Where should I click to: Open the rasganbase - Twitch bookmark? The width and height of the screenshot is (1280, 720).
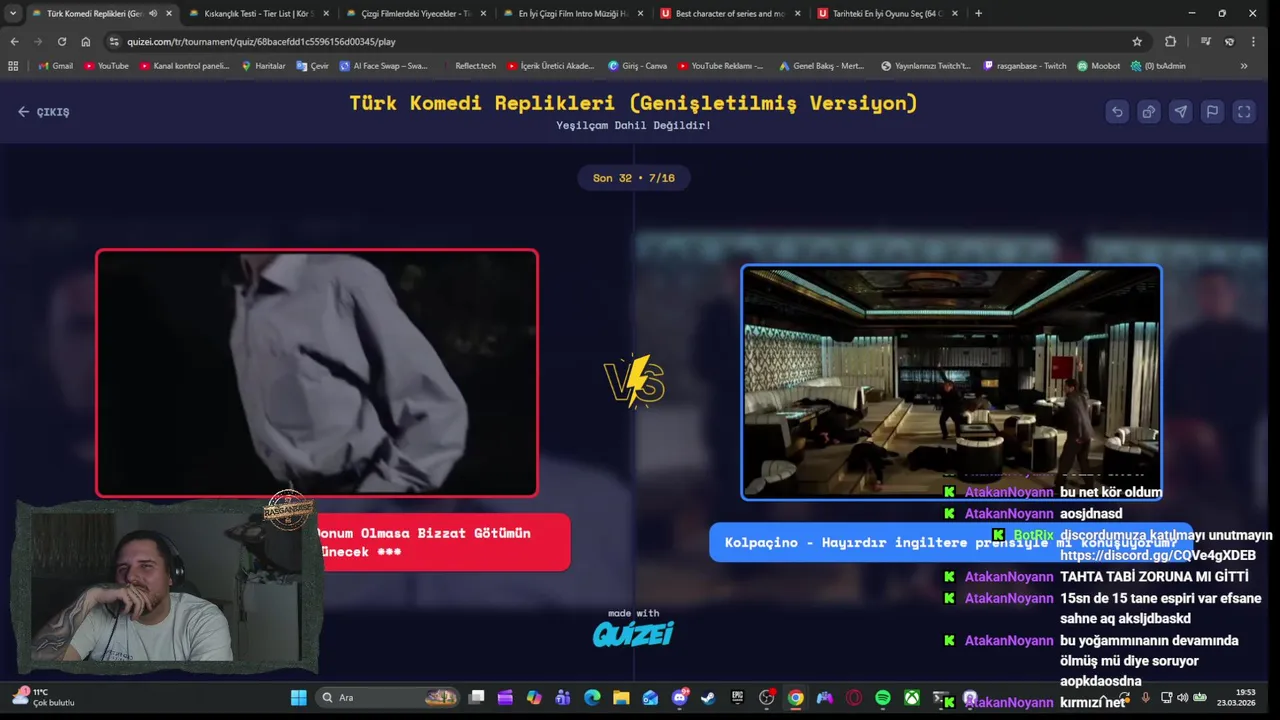pos(1025,66)
